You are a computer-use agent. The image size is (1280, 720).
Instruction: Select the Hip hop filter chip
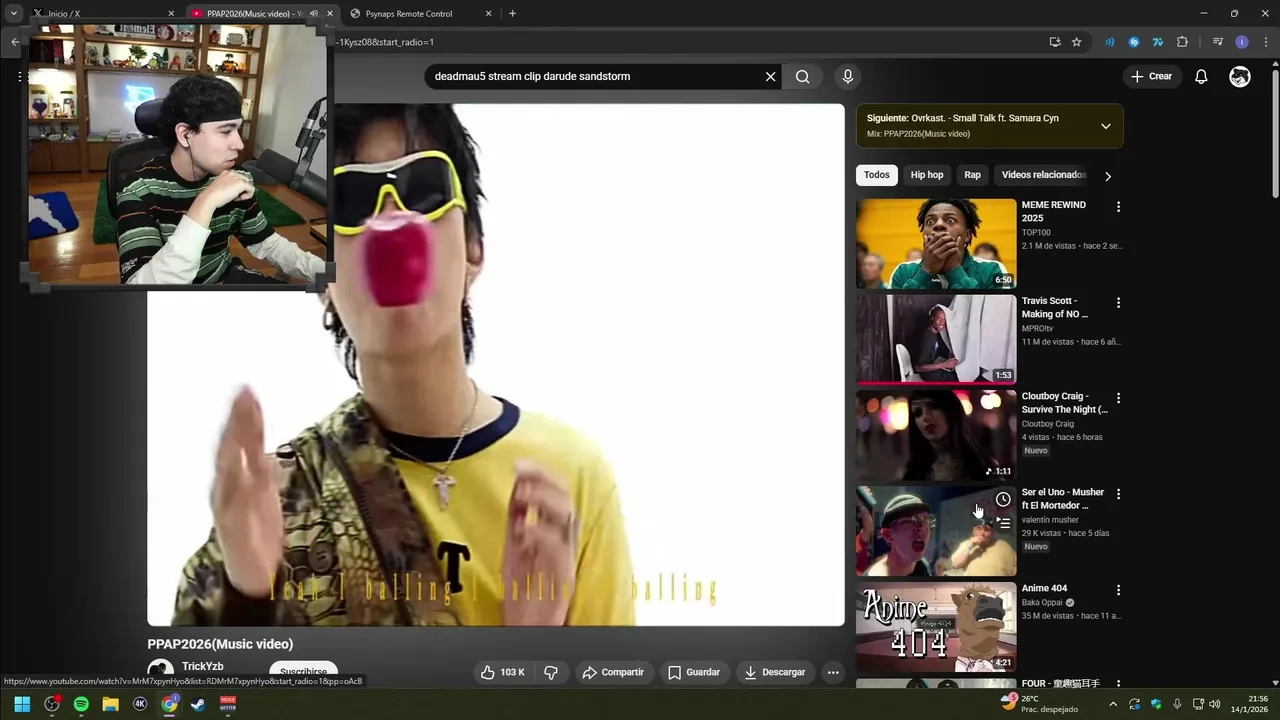tap(927, 175)
